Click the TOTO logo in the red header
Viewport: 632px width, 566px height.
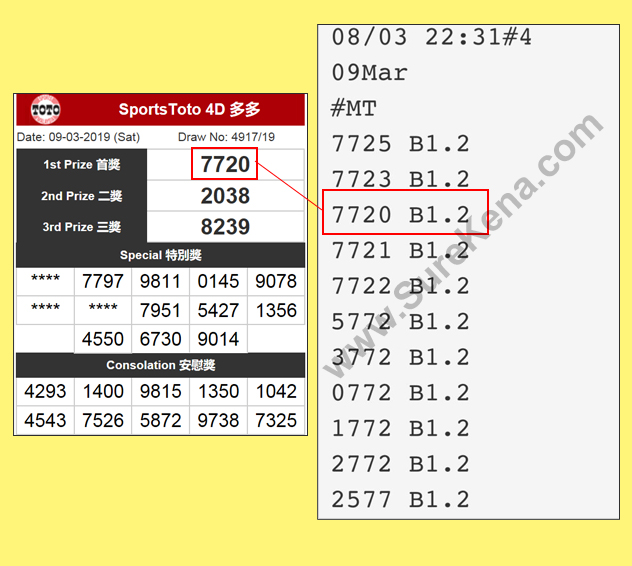point(46,110)
